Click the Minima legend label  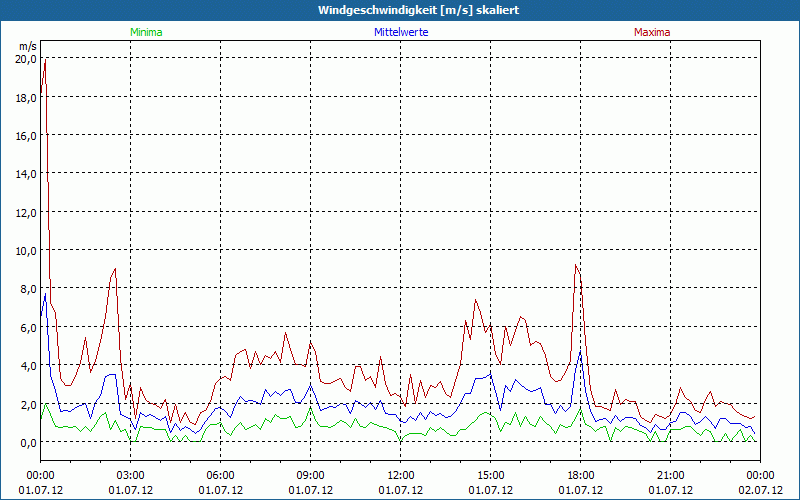pyautogui.click(x=146, y=32)
